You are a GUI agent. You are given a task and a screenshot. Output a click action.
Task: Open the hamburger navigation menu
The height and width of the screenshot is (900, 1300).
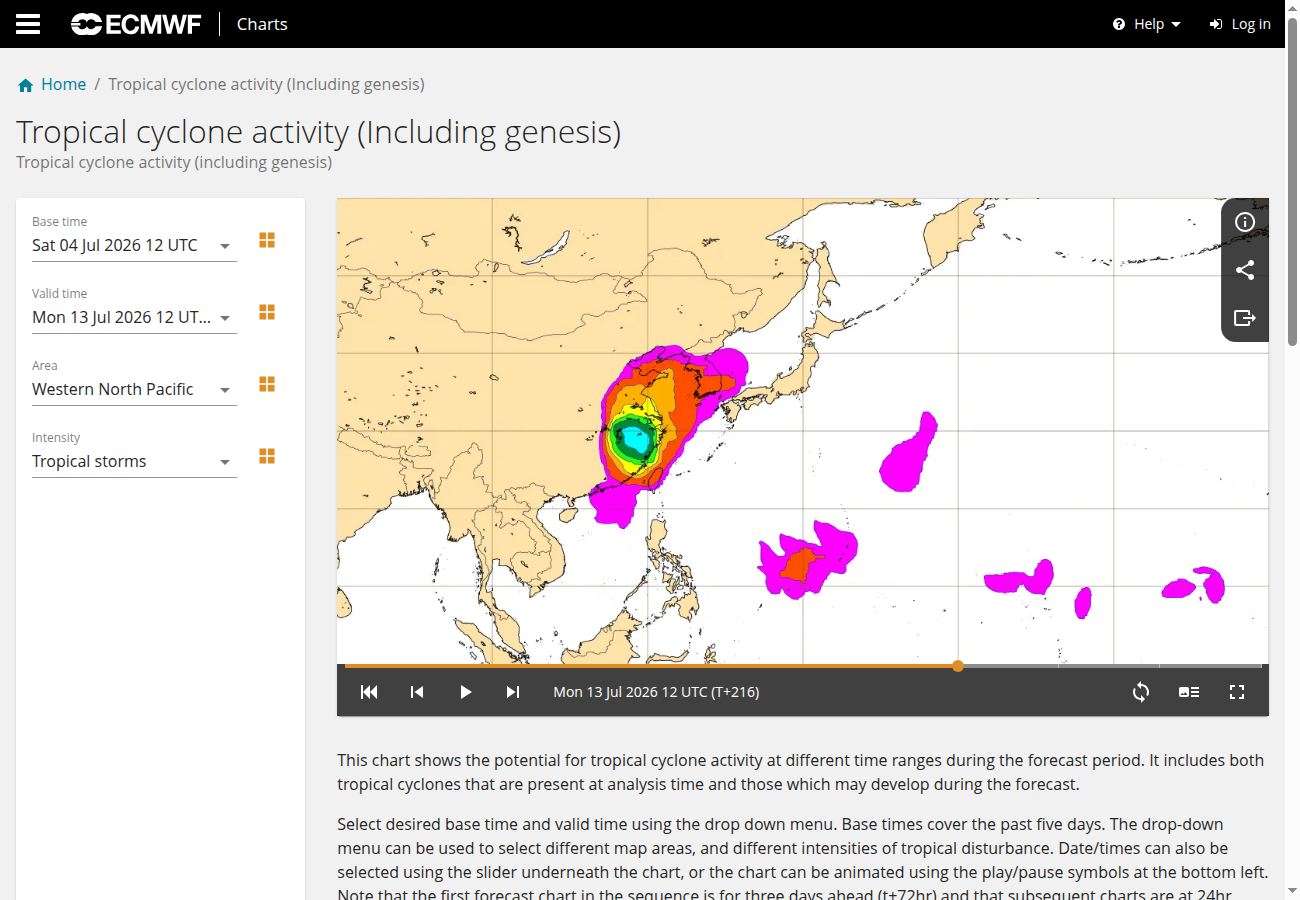point(28,24)
